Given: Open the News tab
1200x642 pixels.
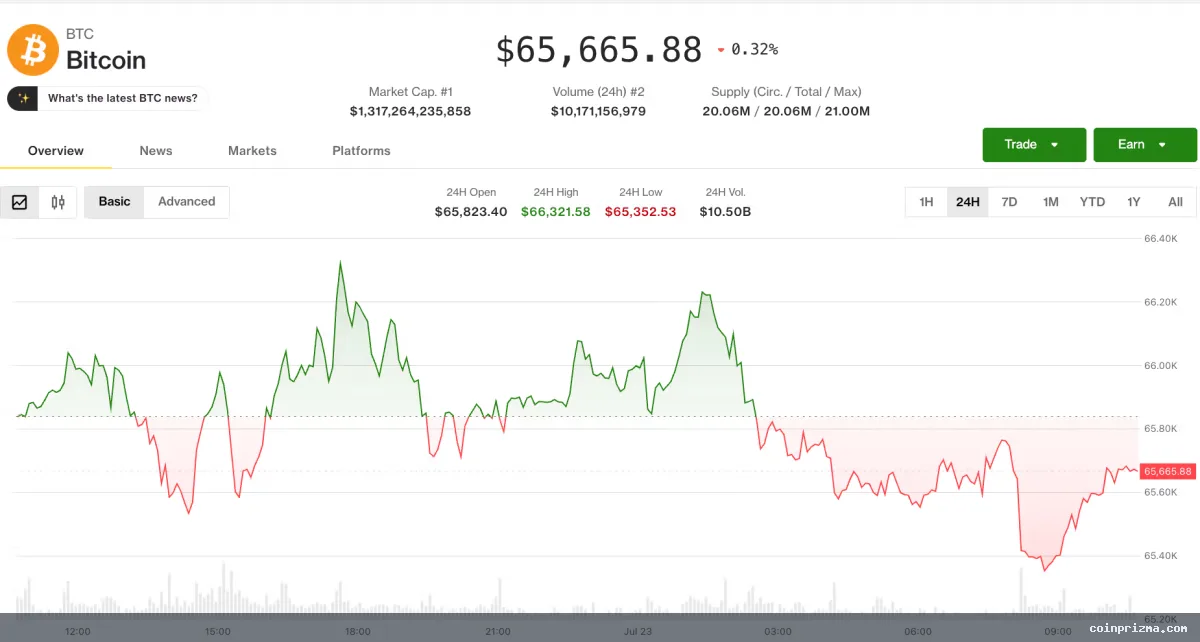Looking at the screenshot, I should pos(156,151).
